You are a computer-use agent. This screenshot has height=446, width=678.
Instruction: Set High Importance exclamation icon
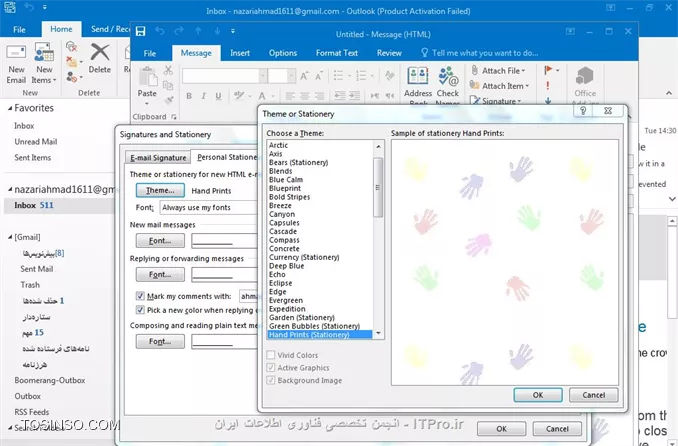548,86
